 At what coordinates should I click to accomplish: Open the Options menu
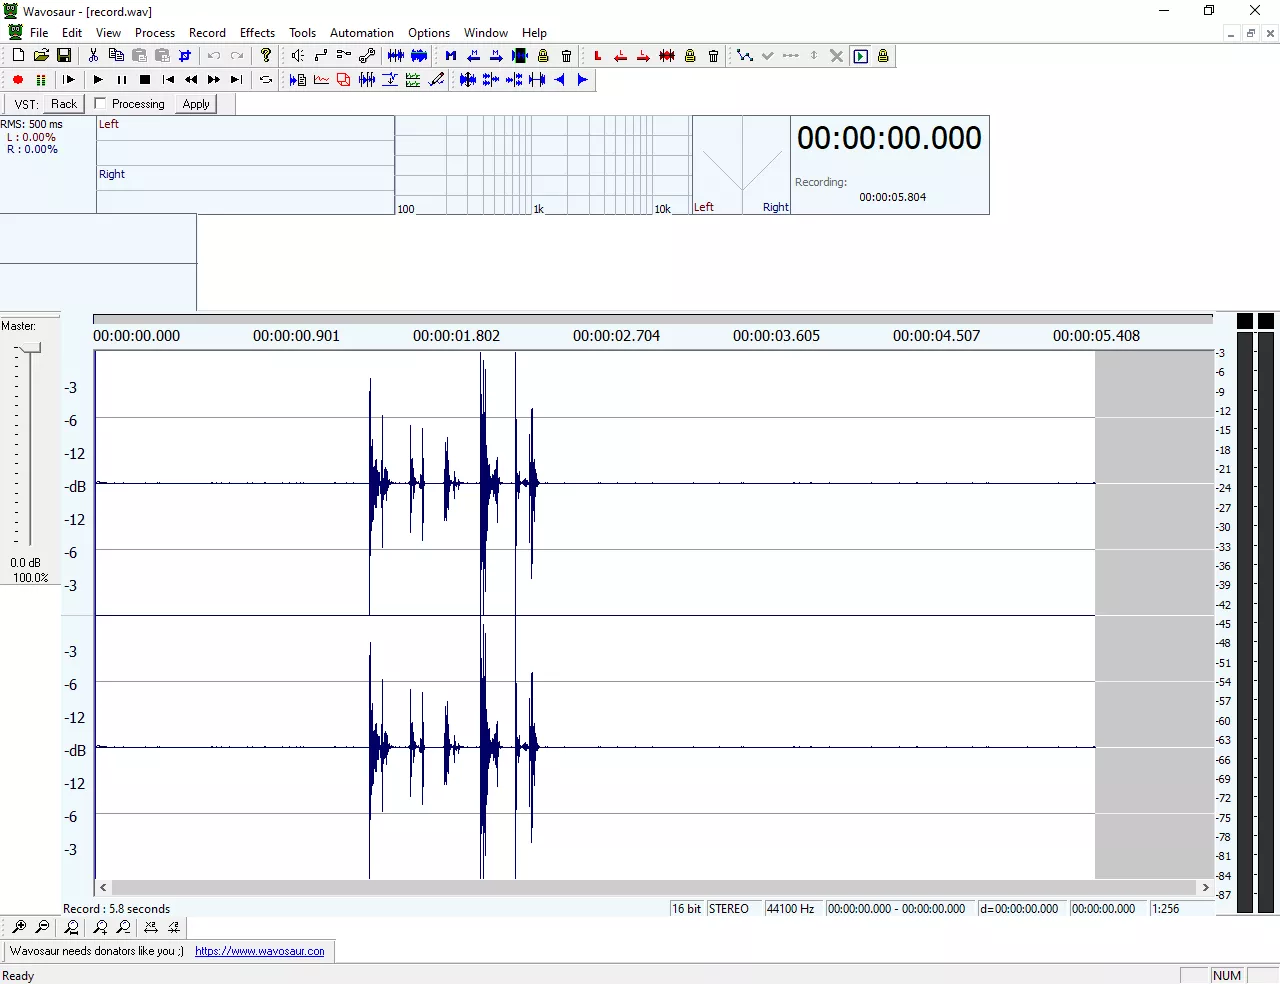[429, 33]
